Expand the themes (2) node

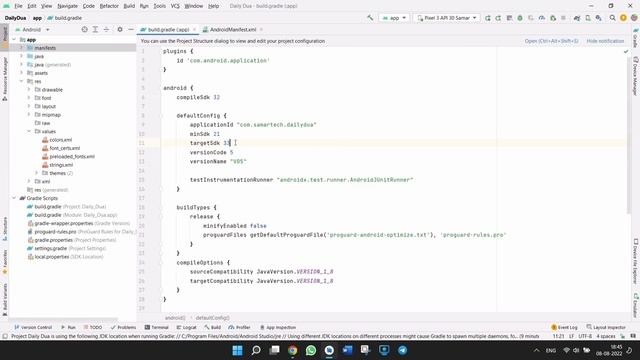[36, 173]
